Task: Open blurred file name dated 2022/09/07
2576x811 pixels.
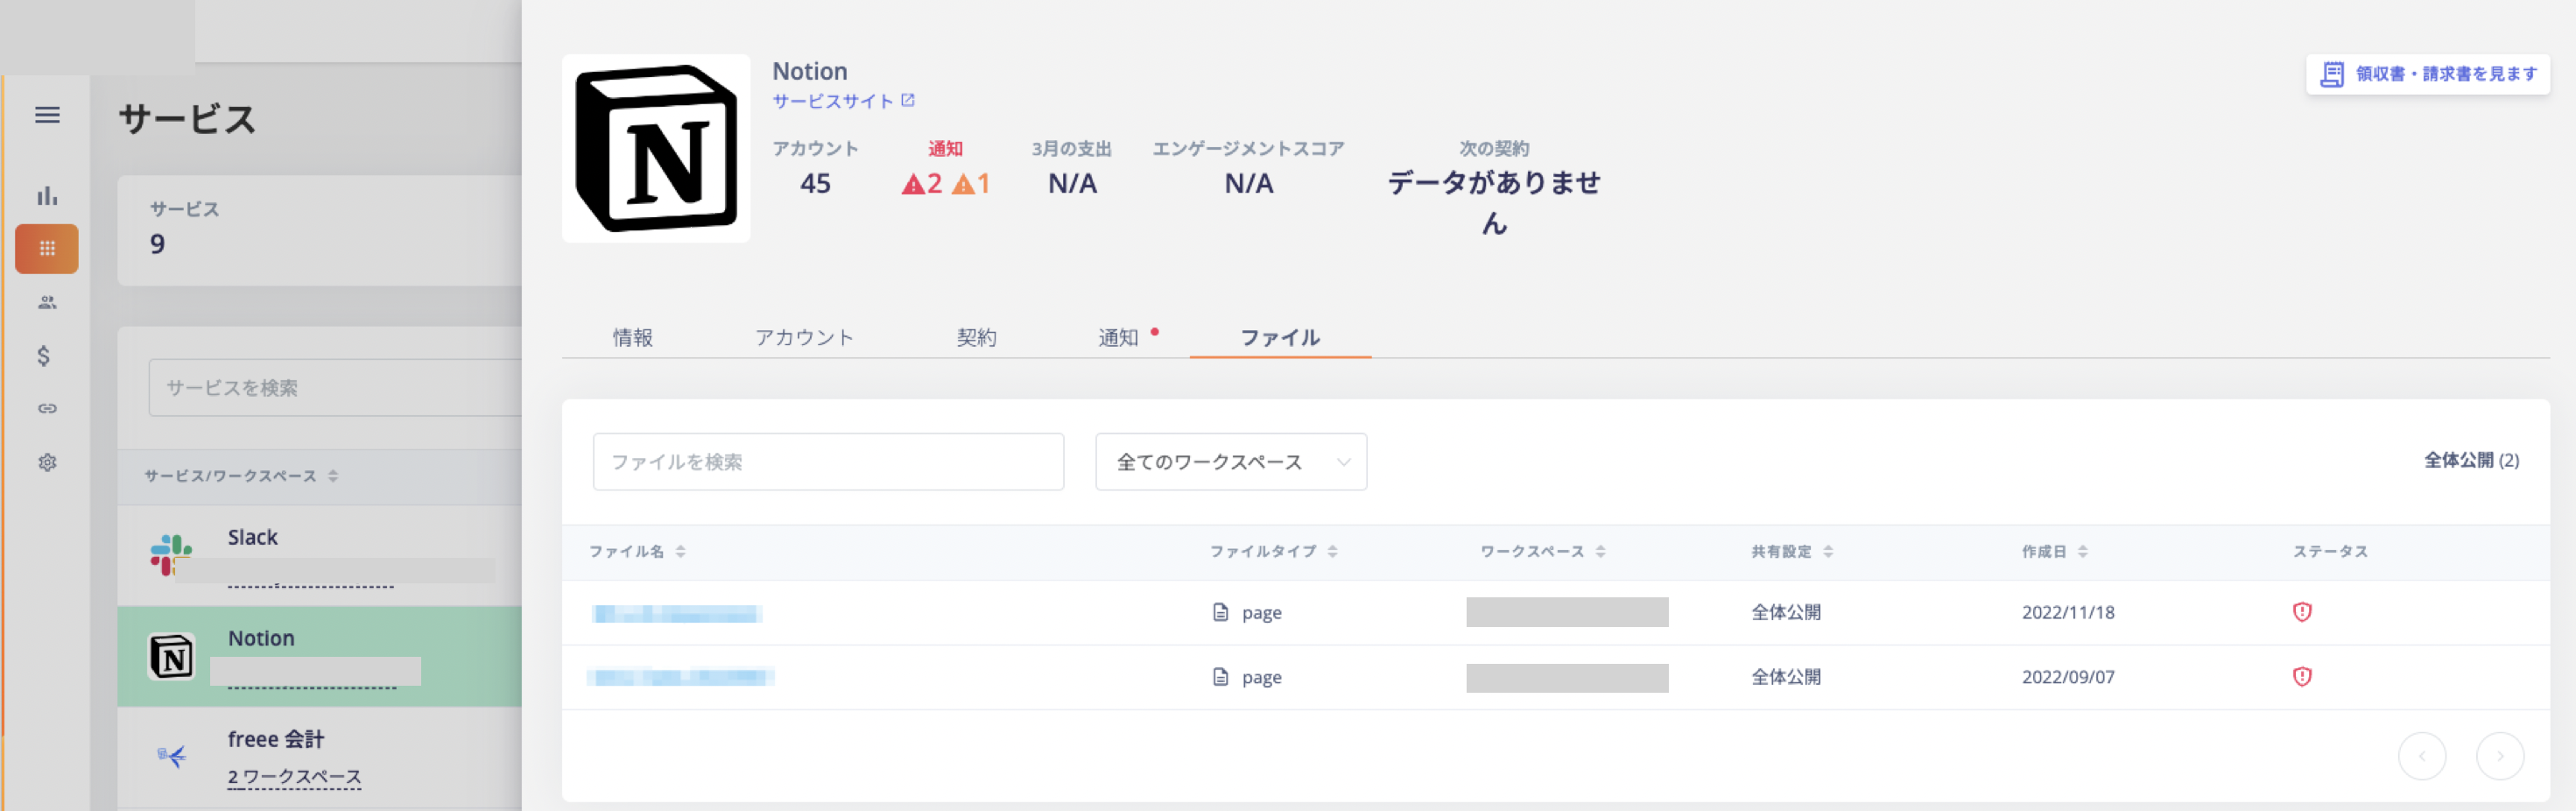Action: pos(680,677)
